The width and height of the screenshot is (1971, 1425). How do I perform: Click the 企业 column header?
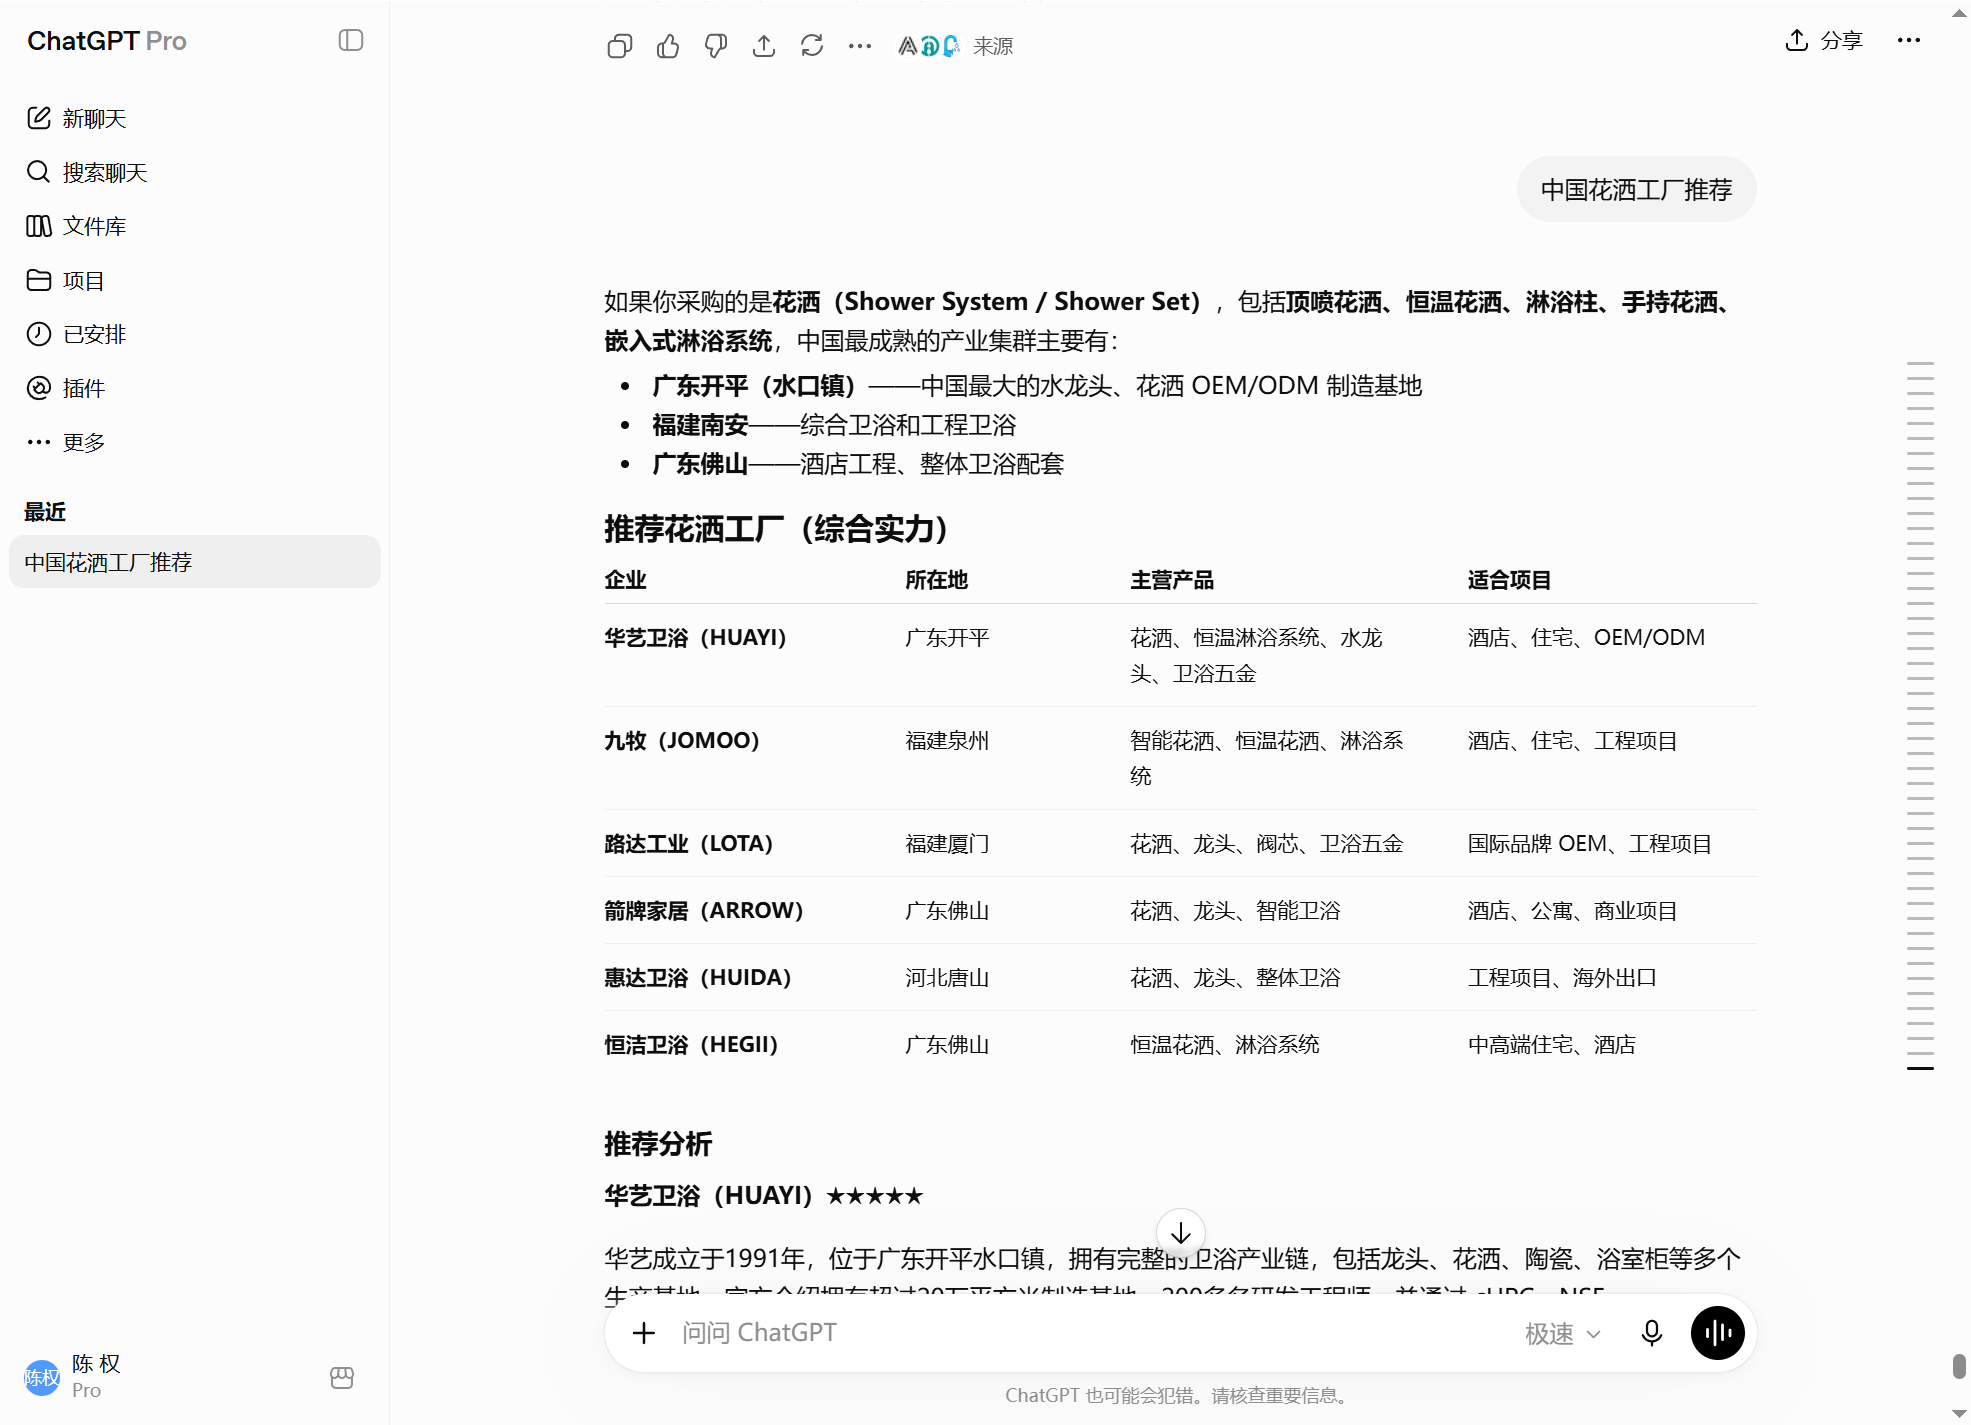click(x=625, y=580)
